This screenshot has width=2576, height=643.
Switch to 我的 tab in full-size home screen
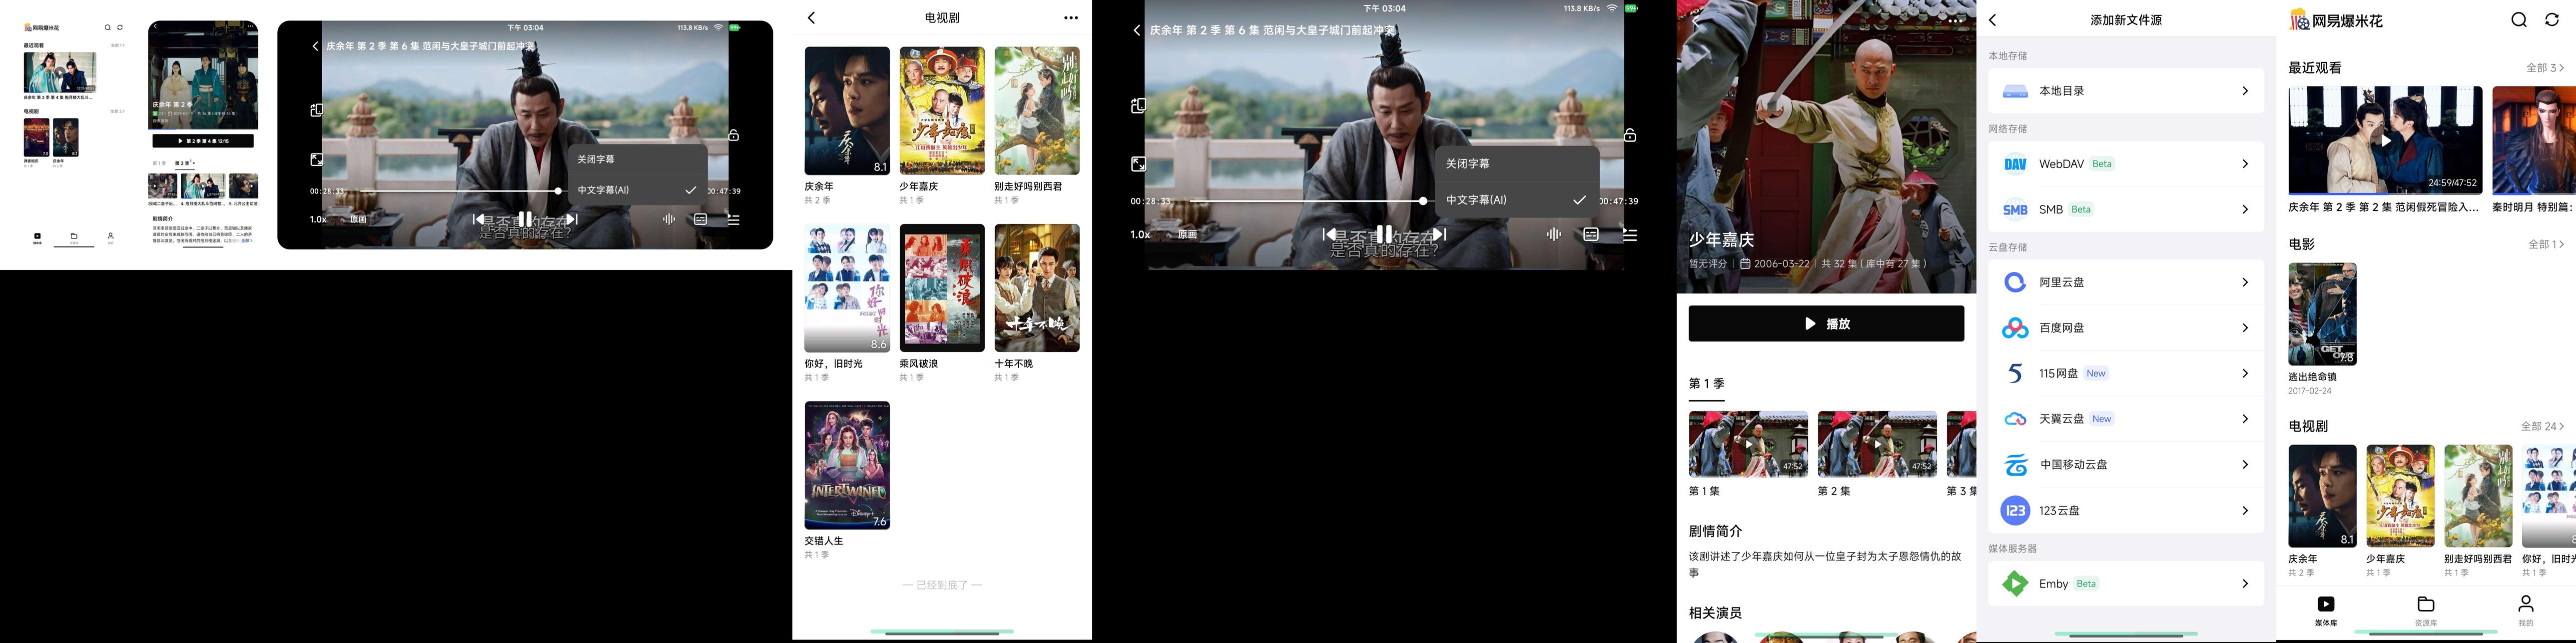tap(2526, 610)
